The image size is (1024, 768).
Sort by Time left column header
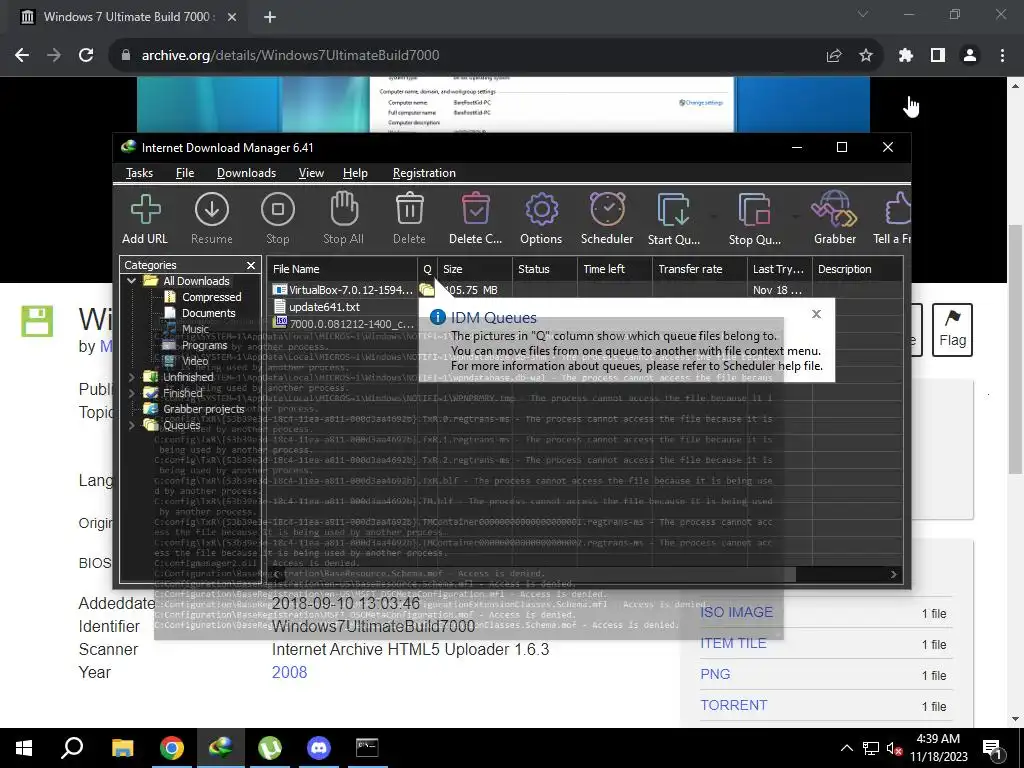(x=615, y=269)
